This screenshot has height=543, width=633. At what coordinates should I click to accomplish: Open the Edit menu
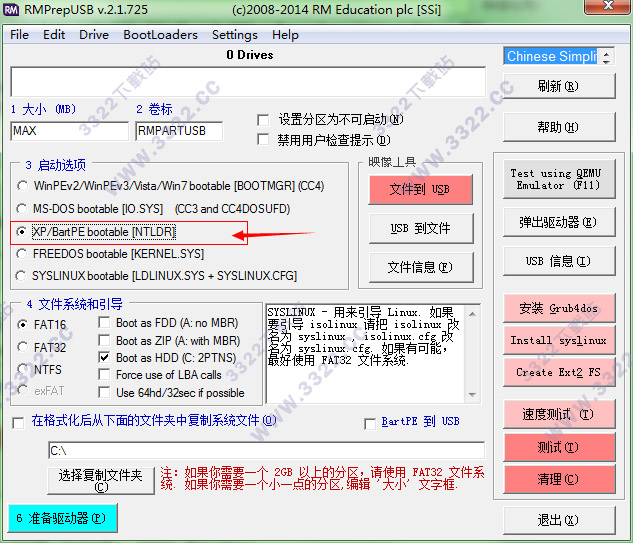[x=54, y=35]
